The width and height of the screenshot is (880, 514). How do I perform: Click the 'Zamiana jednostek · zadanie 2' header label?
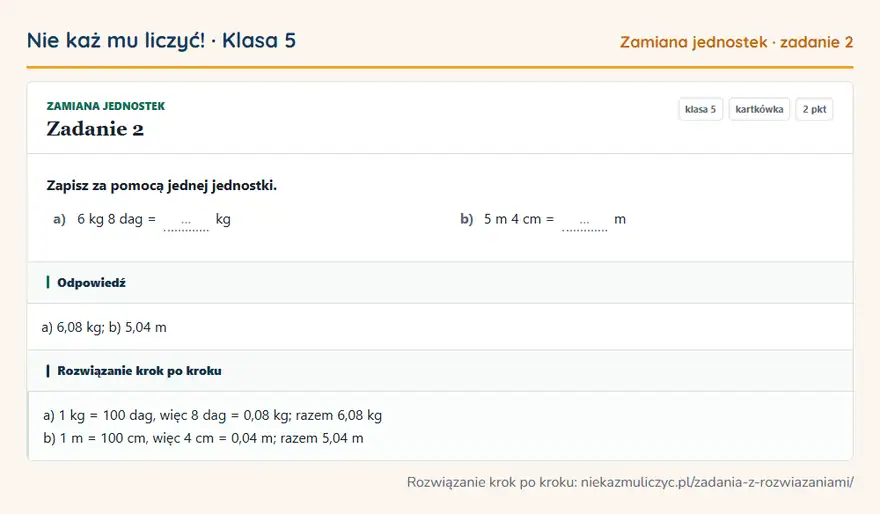pos(736,42)
